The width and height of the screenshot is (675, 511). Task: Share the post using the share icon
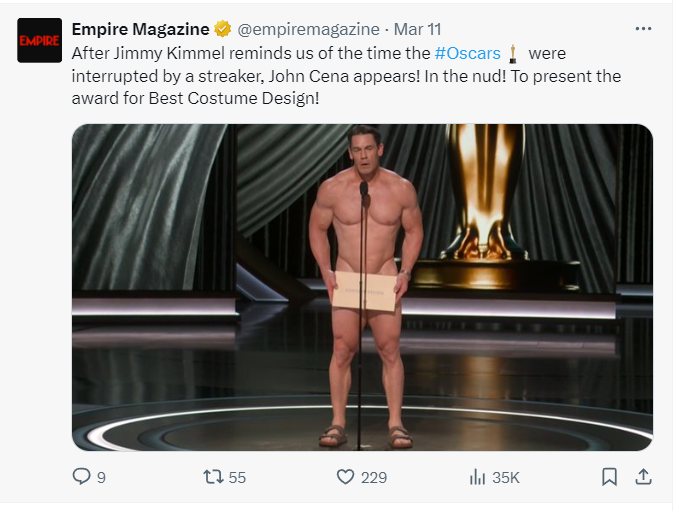[x=644, y=477]
